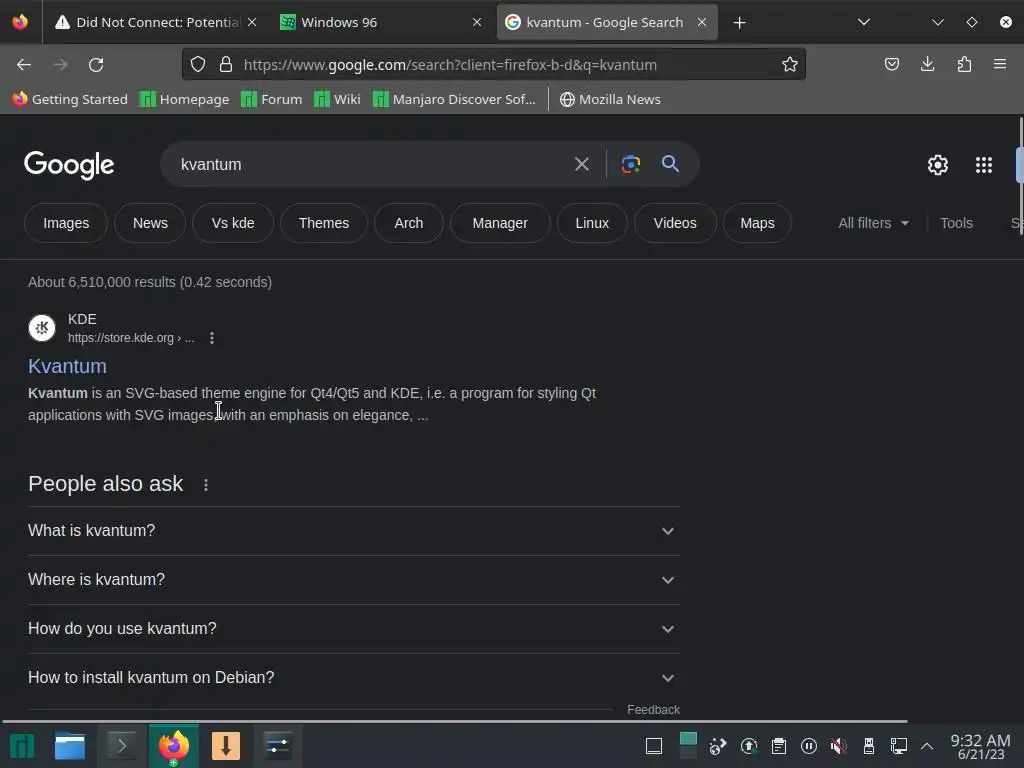
Task: Expand the 'Where is kvantum?' question
Action: click(x=353, y=580)
